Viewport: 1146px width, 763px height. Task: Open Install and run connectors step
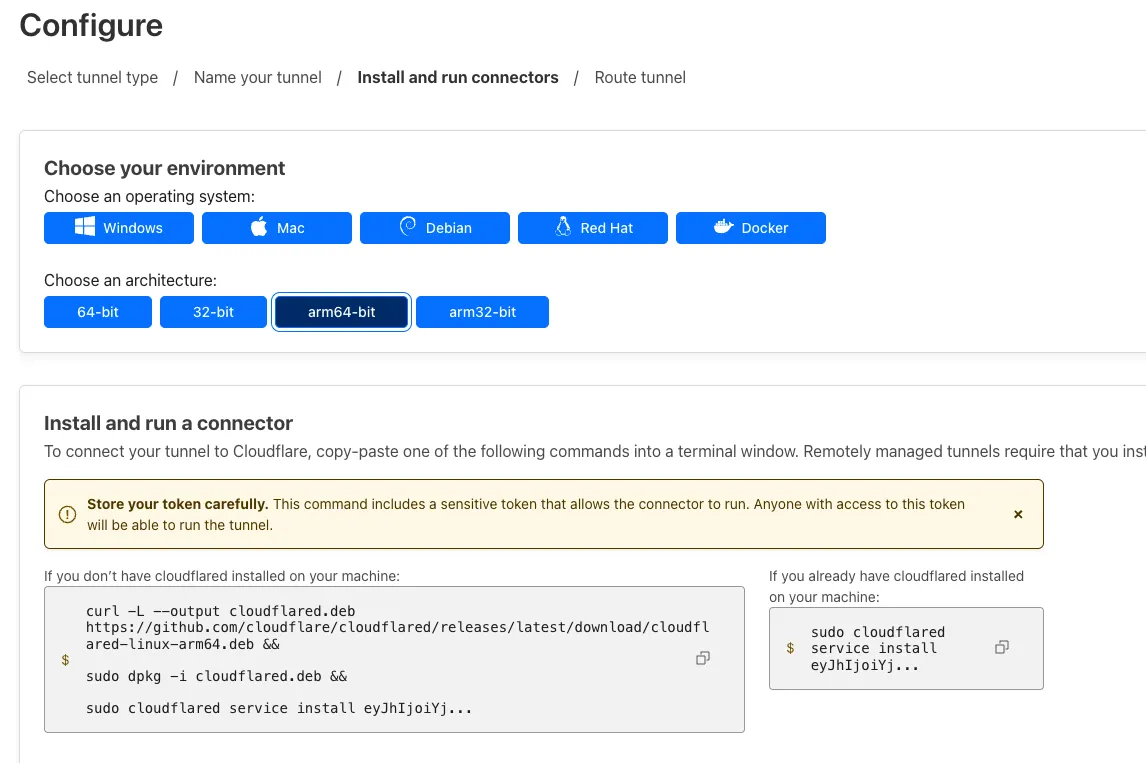tap(458, 77)
